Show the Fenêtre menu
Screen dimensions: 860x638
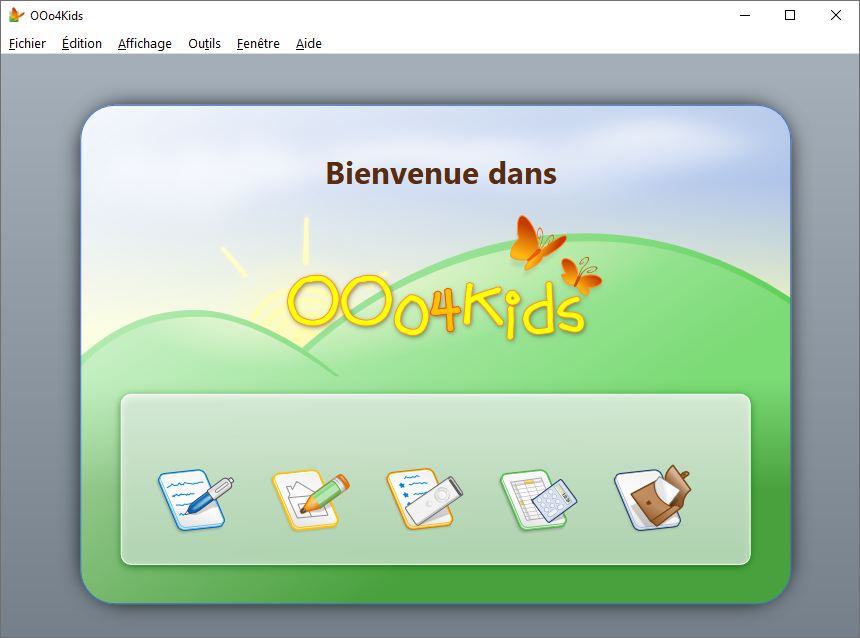[258, 43]
